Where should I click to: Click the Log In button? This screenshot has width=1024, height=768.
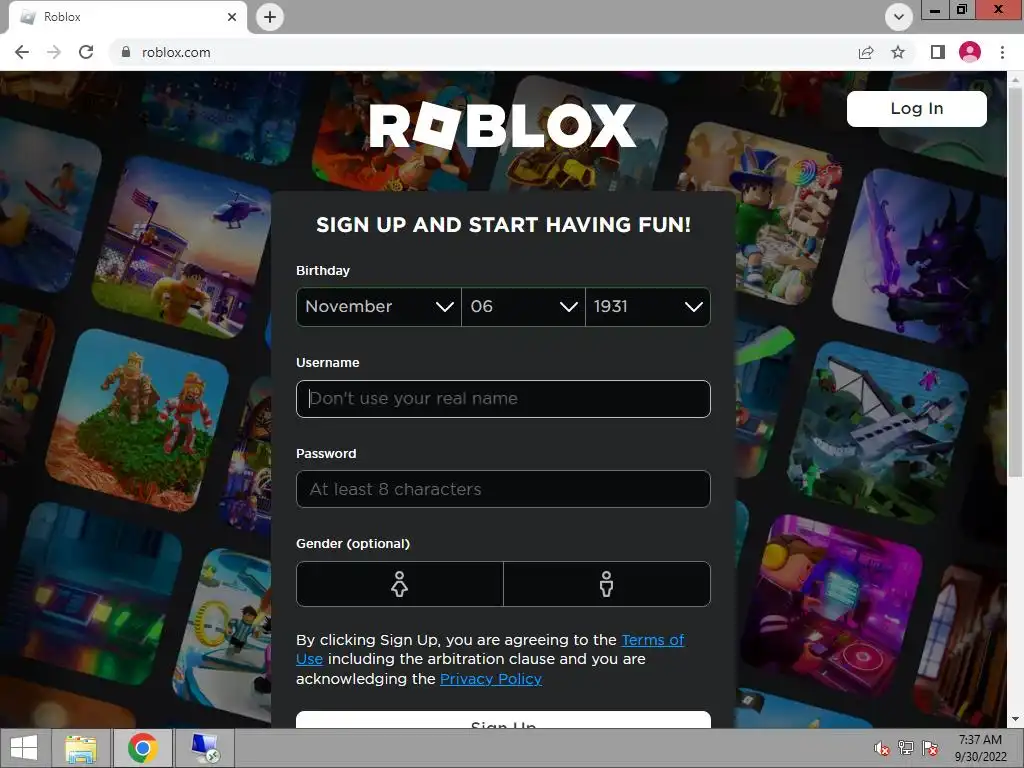pos(916,108)
